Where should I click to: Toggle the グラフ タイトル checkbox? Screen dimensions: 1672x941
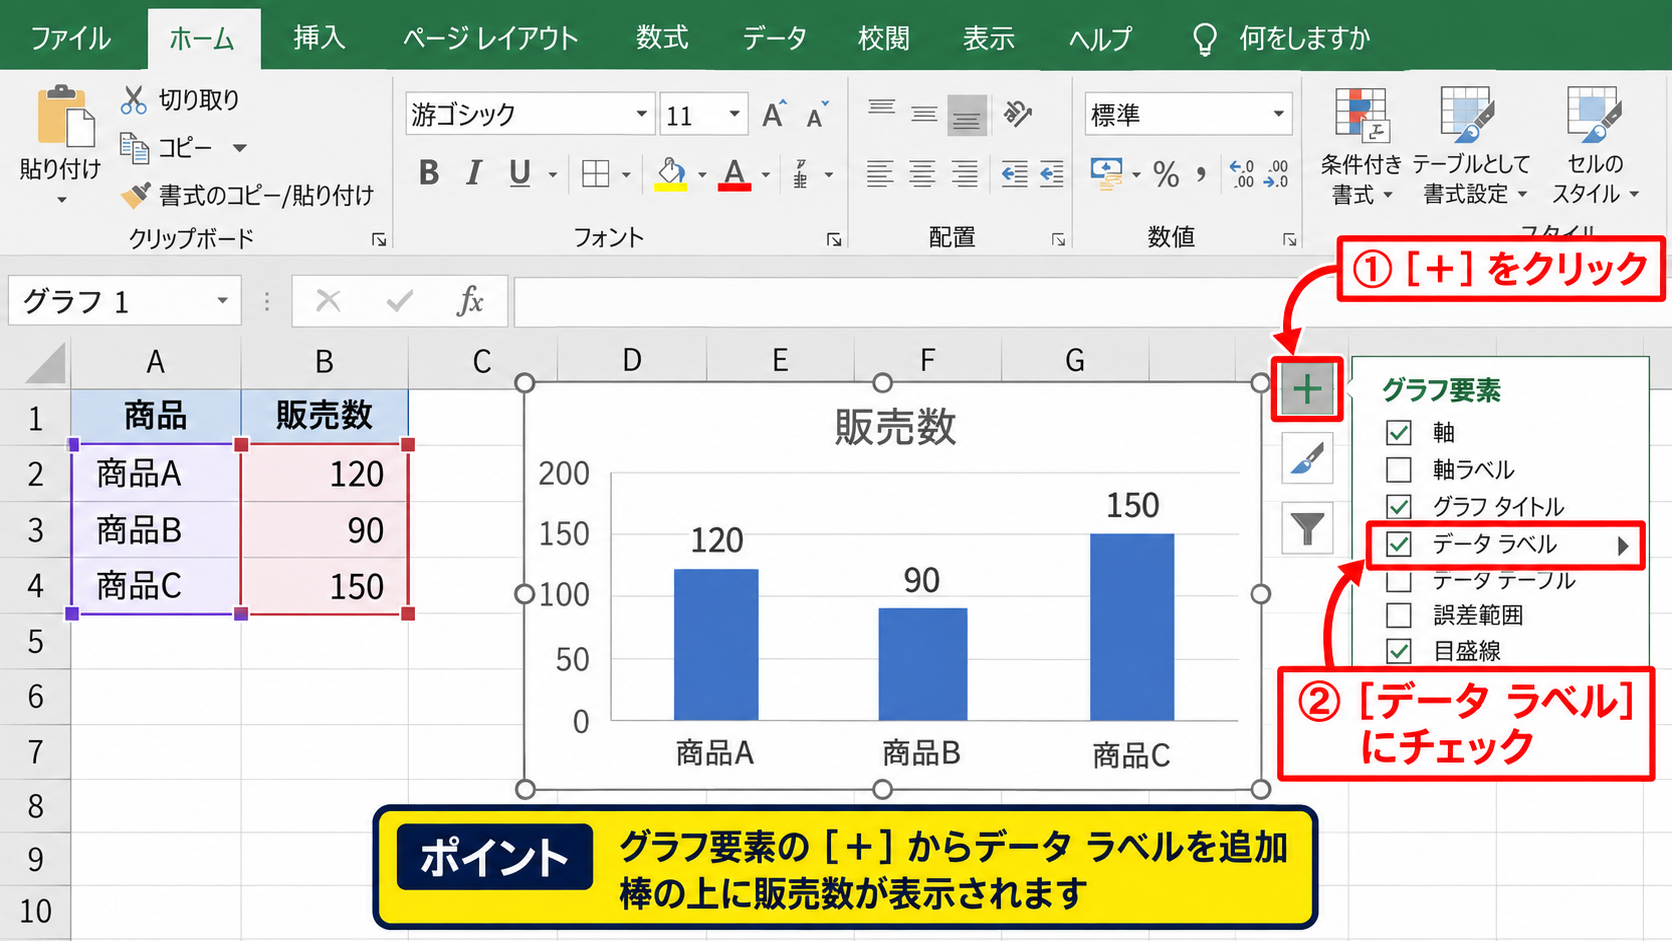pyautogui.click(x=1399, y=506)
